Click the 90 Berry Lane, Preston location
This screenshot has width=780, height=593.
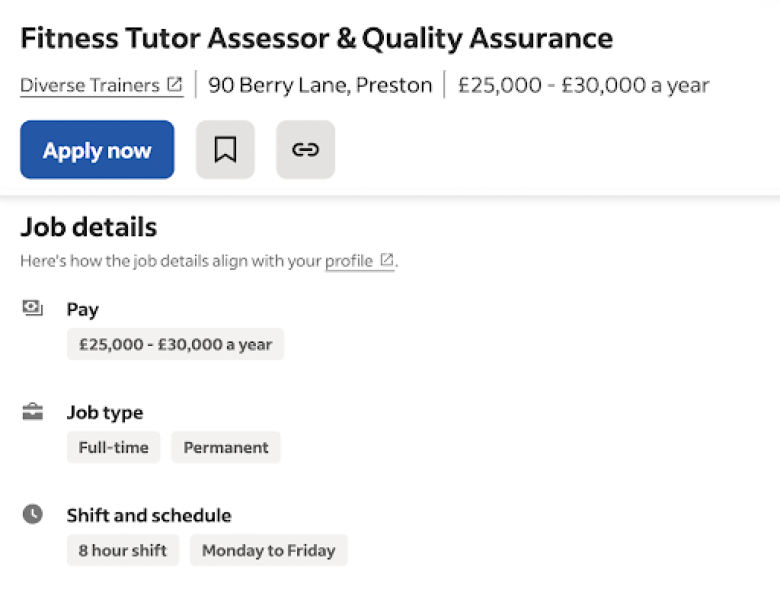coord(320,85)
